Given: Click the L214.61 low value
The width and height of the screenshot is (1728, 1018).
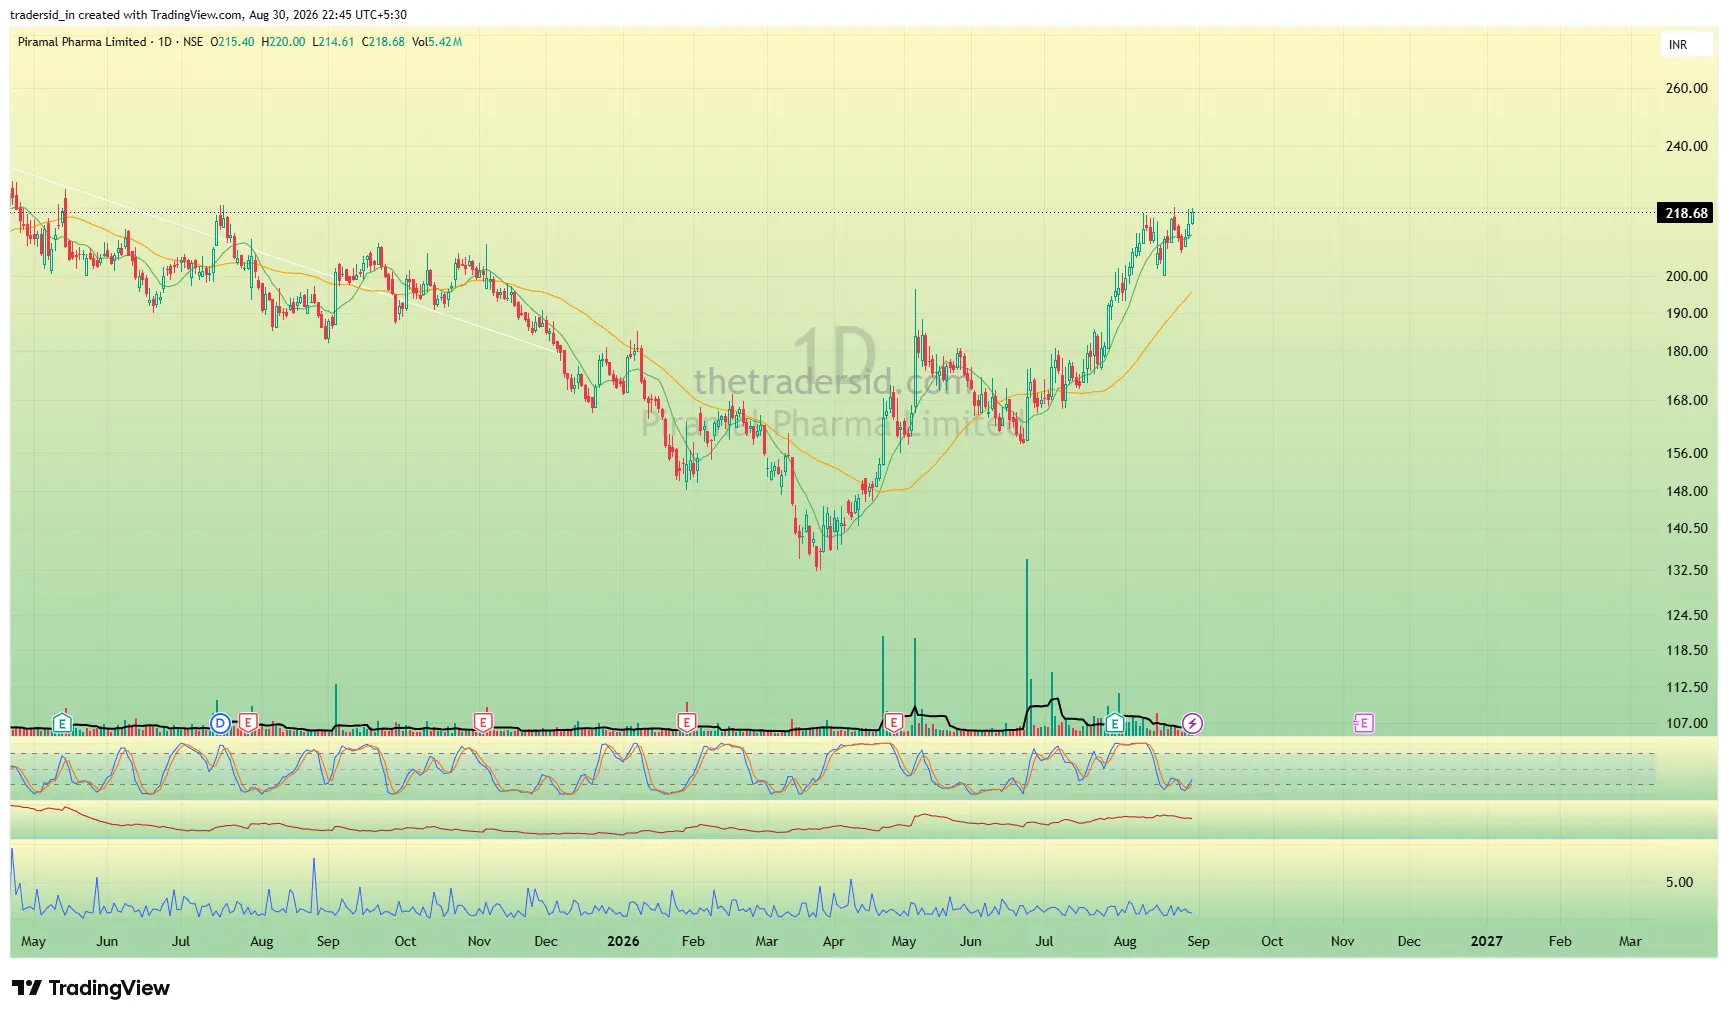Looking at the screenshot, I should [x=333, y=42].
